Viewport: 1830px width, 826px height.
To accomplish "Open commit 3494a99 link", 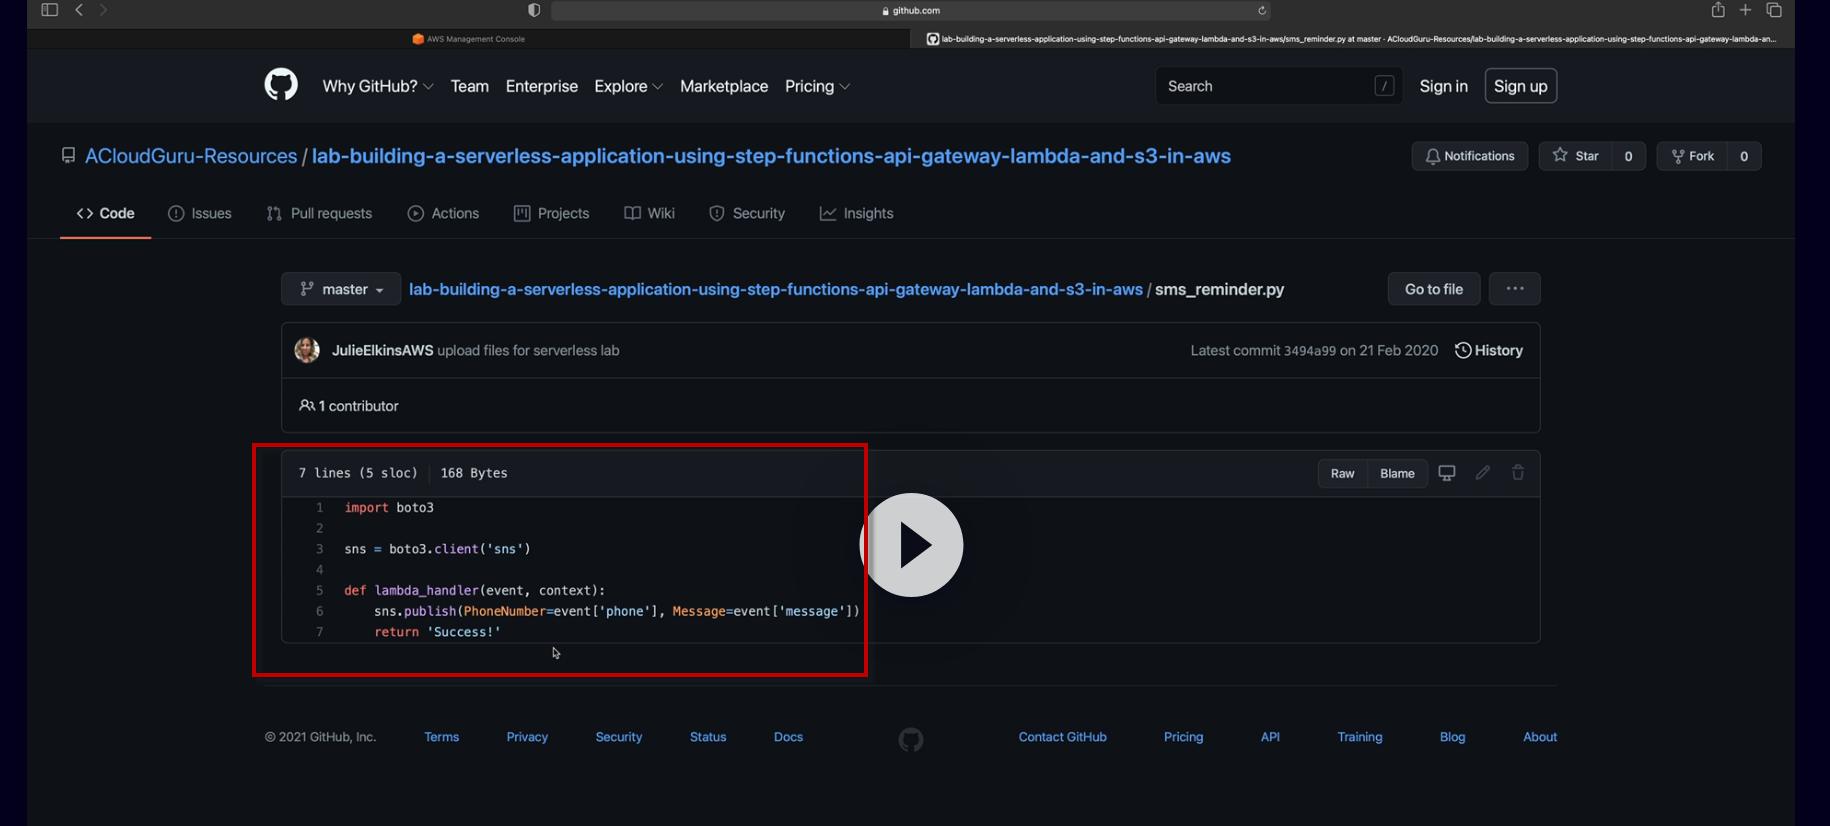I will coord(1310,350).
